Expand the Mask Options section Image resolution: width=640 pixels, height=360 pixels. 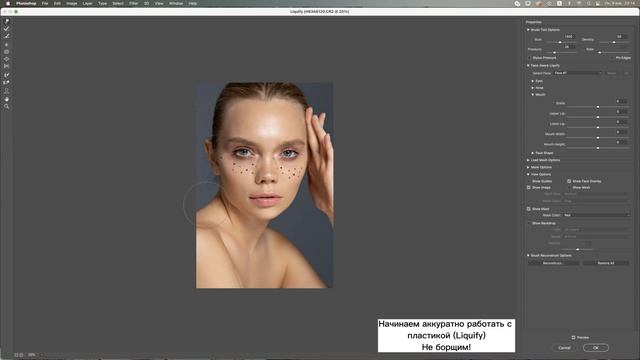click(528, 167)
